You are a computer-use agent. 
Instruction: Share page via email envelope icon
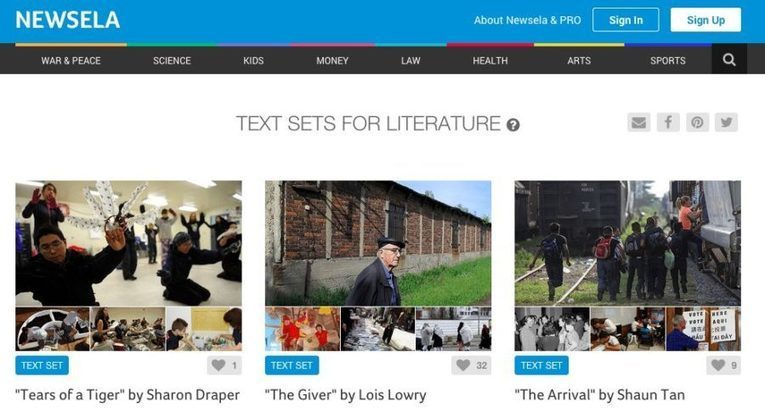tap(639, 122)
